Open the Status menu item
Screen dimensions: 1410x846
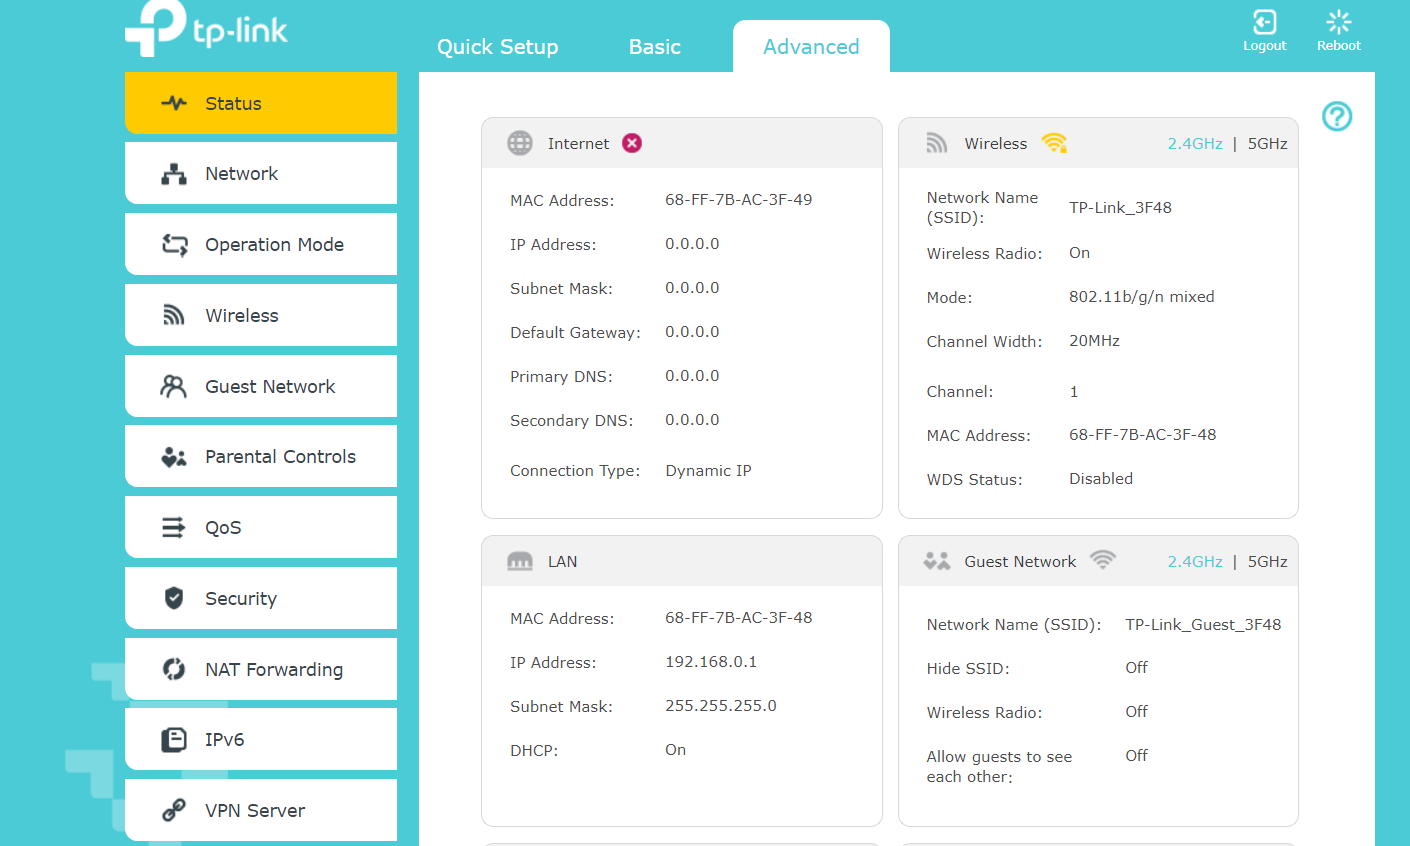tap(261, 103)
